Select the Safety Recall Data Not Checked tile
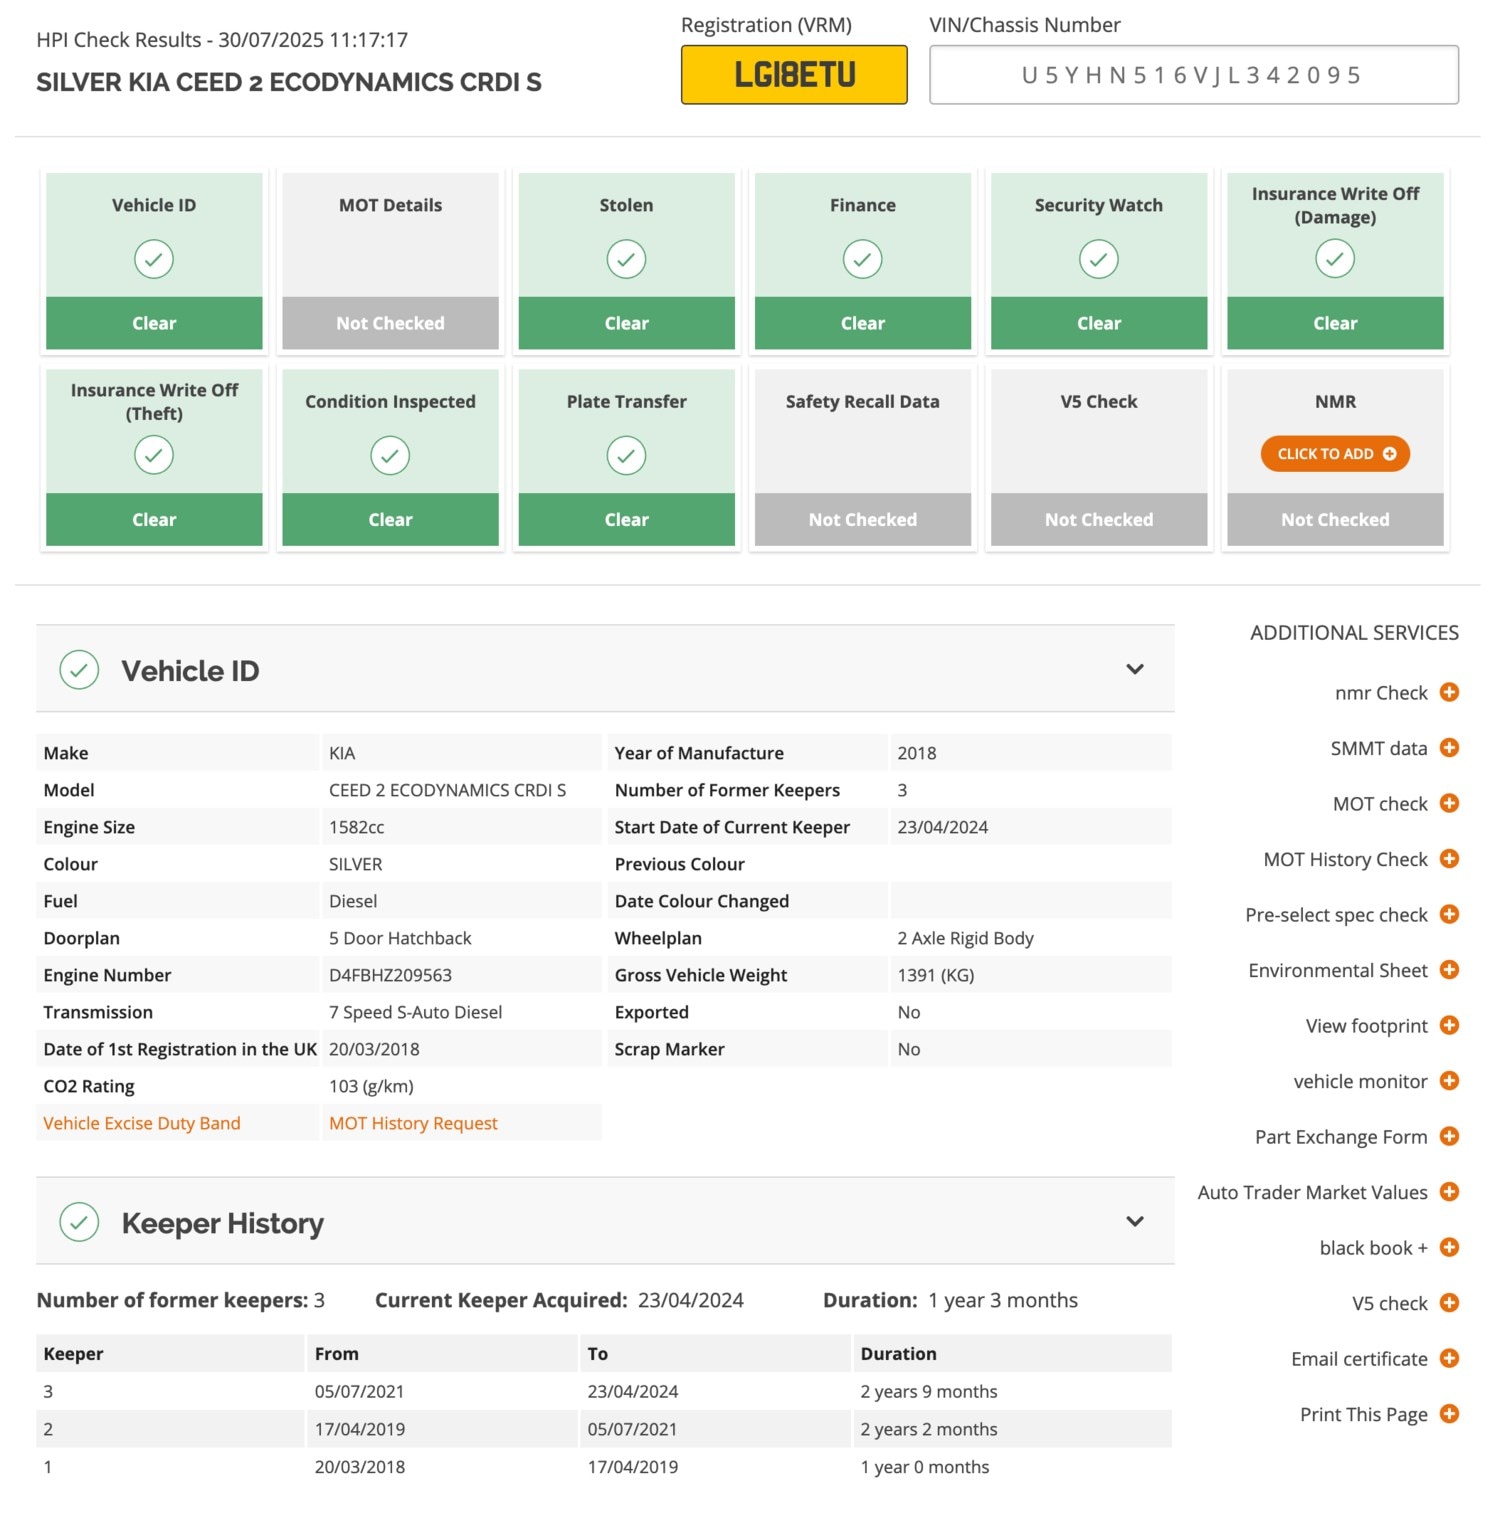The width and height of the screenshot is (1500, 1513). (x=862, y=457)
